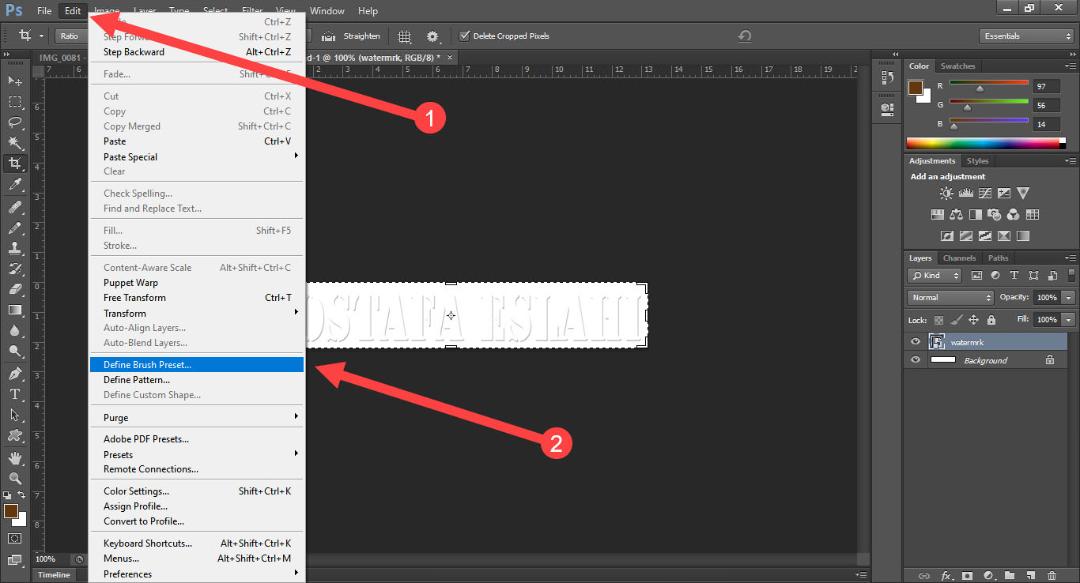The height and width of the screenshot is (583, 1080).
Task: Select the Zoom tool in toolbox
Action: (14, 478)
